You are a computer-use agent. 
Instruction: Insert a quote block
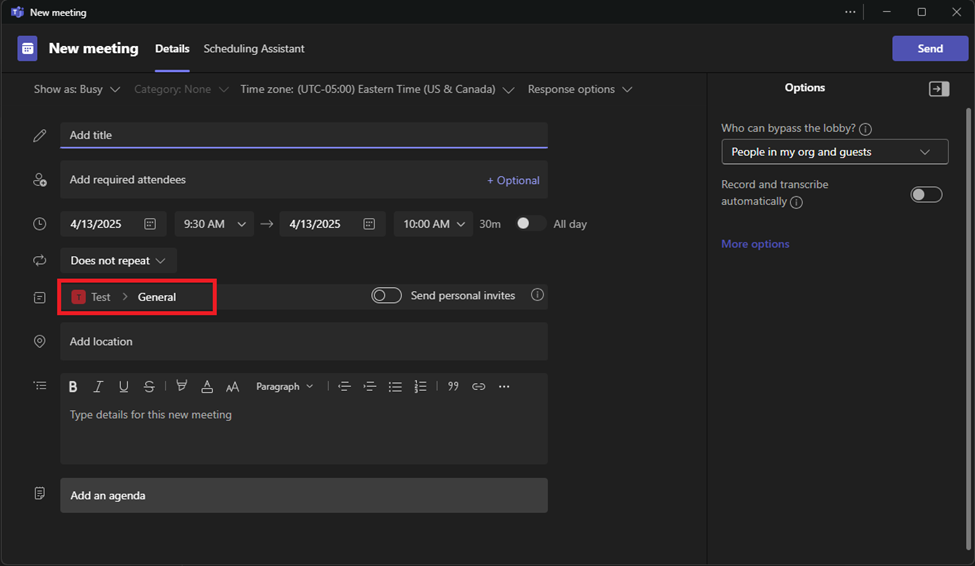tap(453, 386)
